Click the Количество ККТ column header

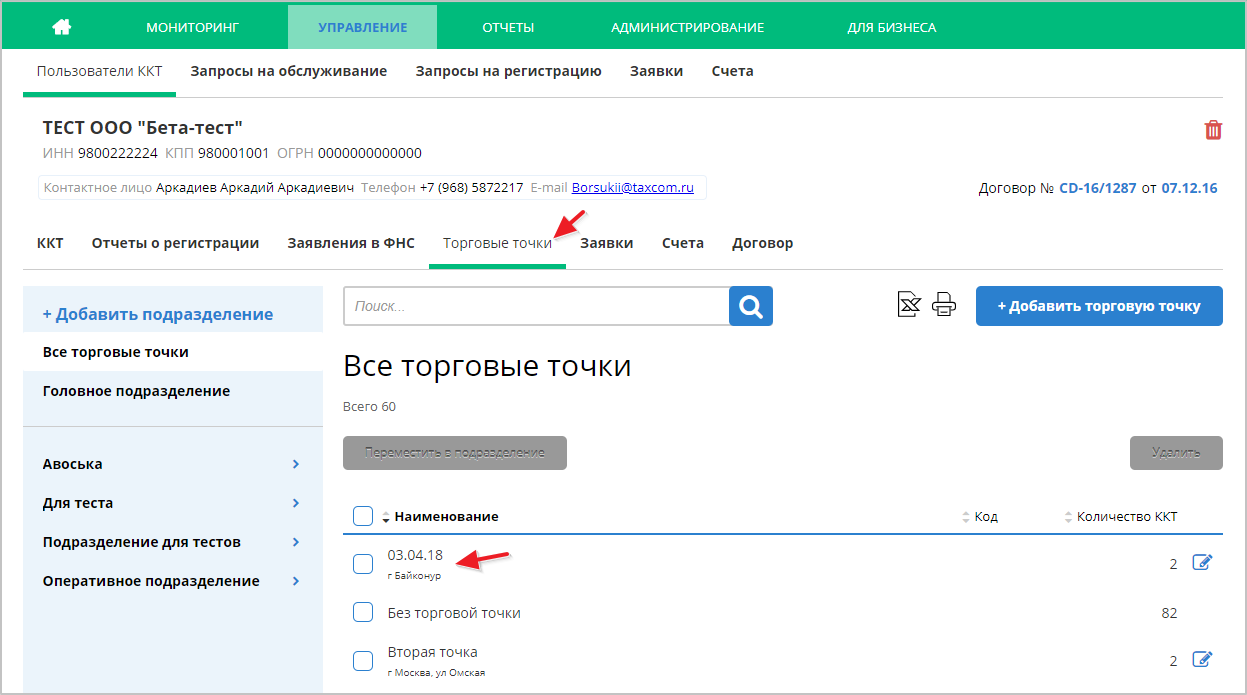[x=1127, y=517]
